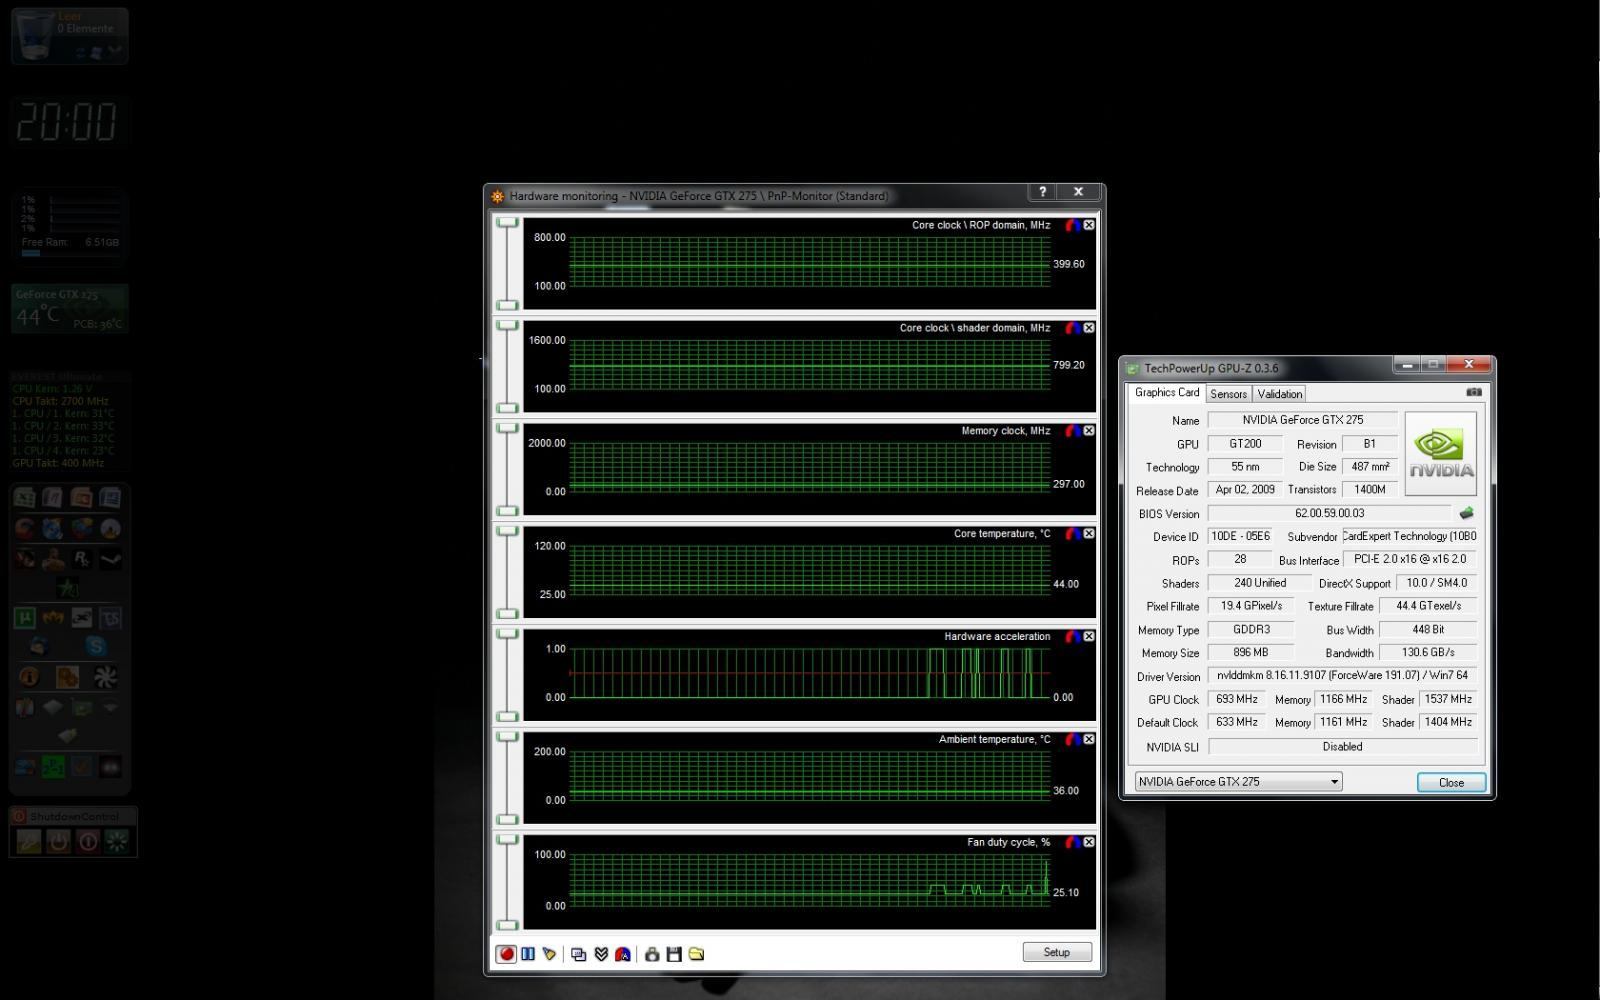Open Steam from the desktop launcher sidebar

[x=110, y=559]
